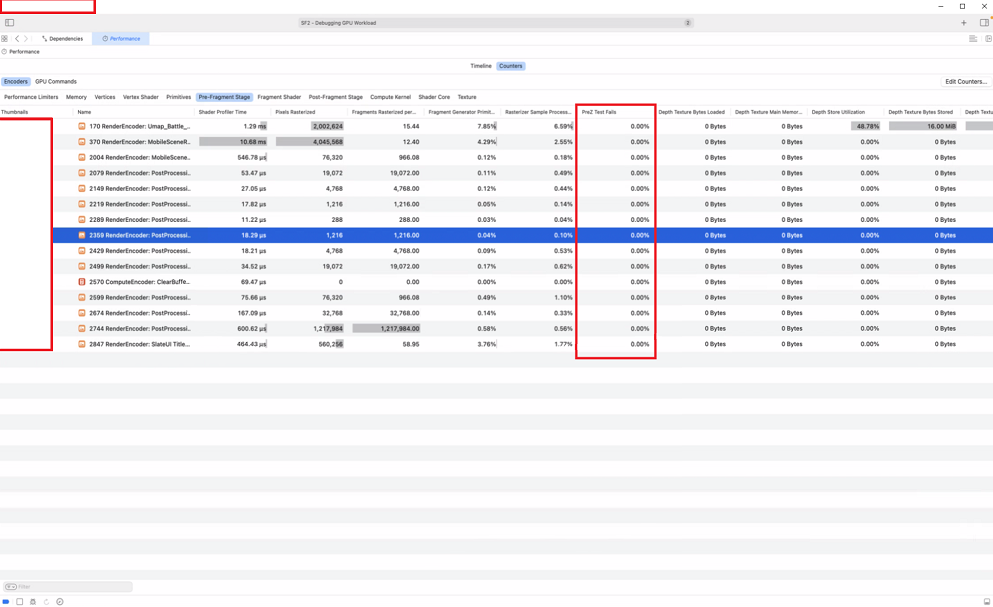Toggle the right inspector panel icon
This screenshot has height=607, width=993.
(x=984, y=22)
